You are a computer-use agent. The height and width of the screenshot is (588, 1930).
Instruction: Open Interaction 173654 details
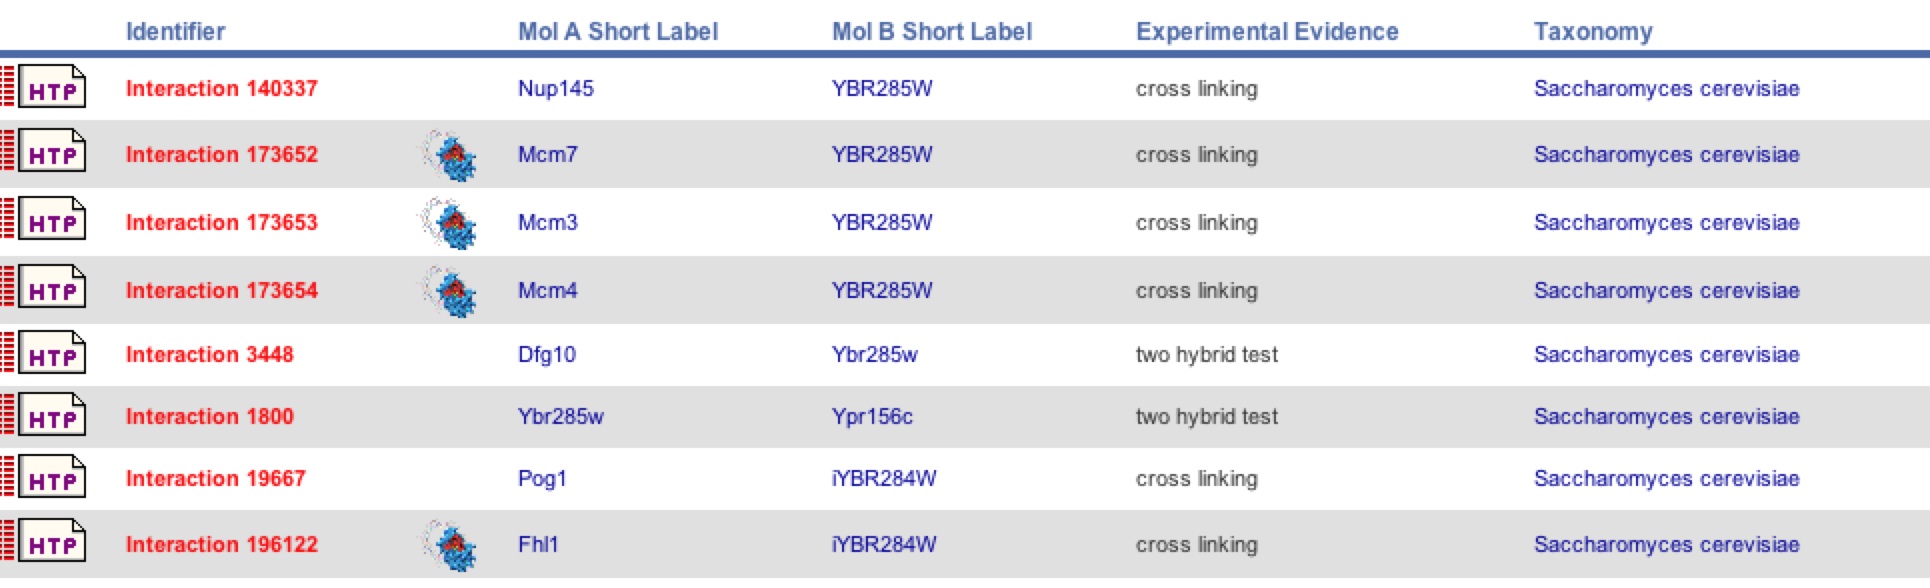222,290
